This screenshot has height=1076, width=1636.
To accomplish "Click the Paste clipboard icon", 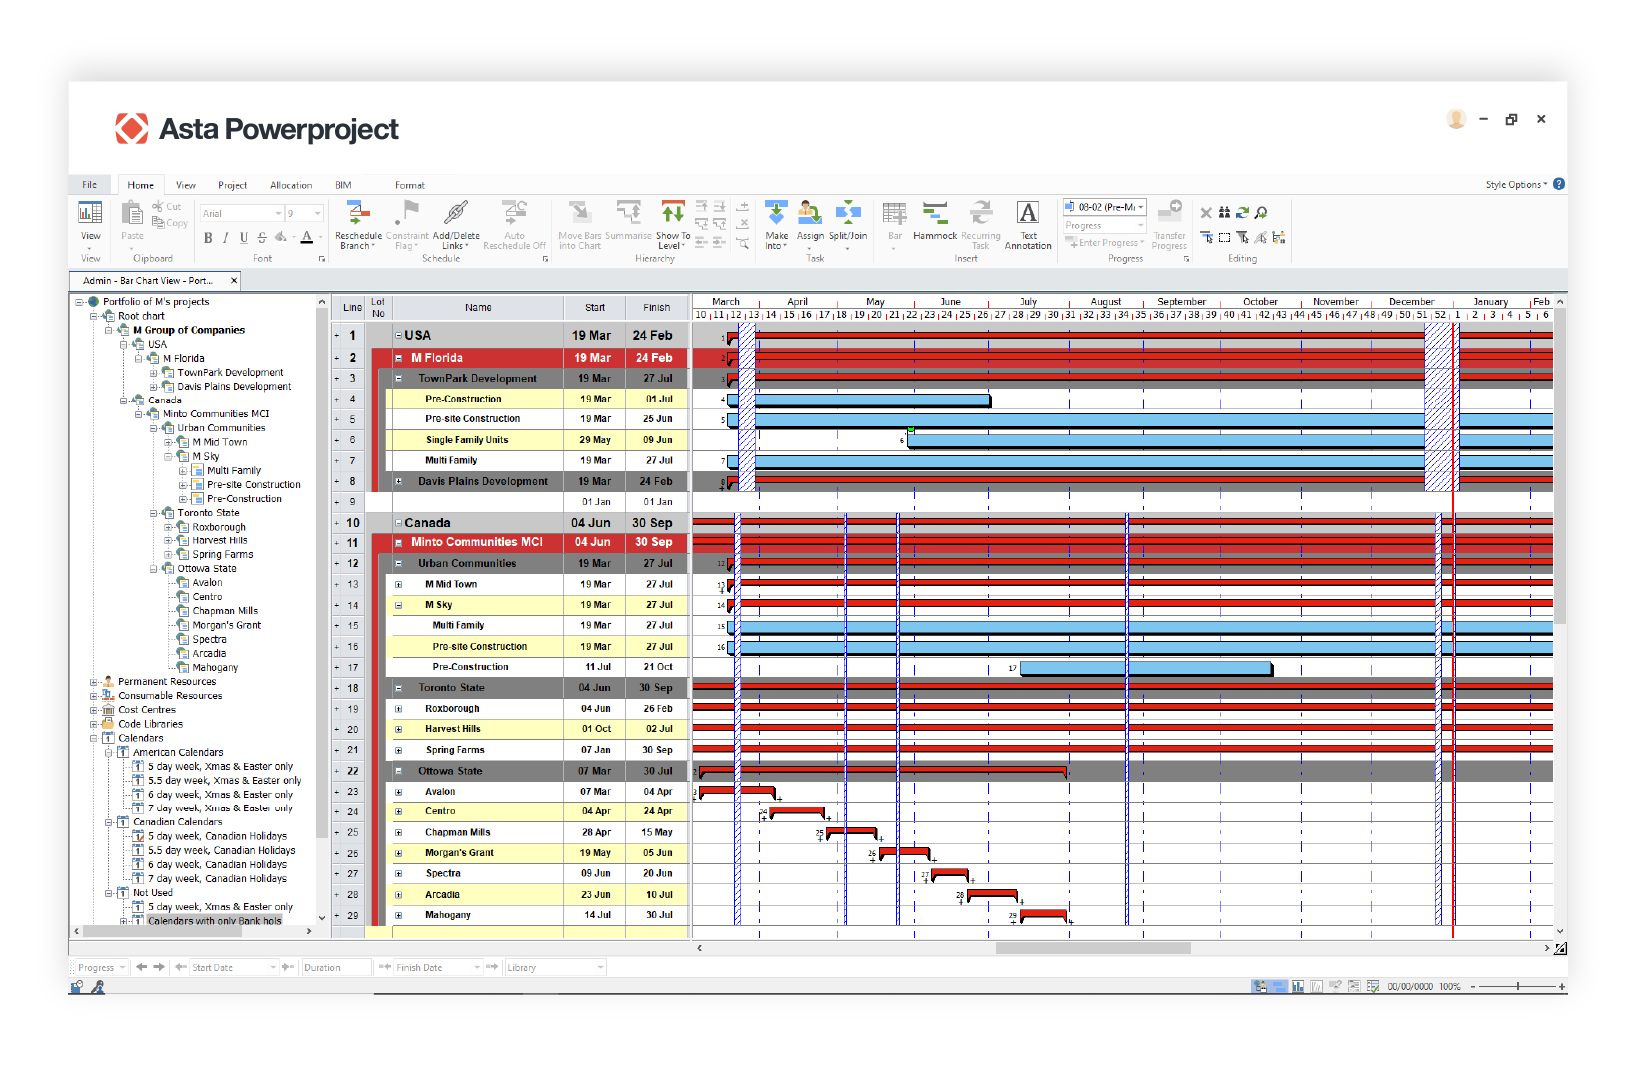I will (x=132, y=212).
